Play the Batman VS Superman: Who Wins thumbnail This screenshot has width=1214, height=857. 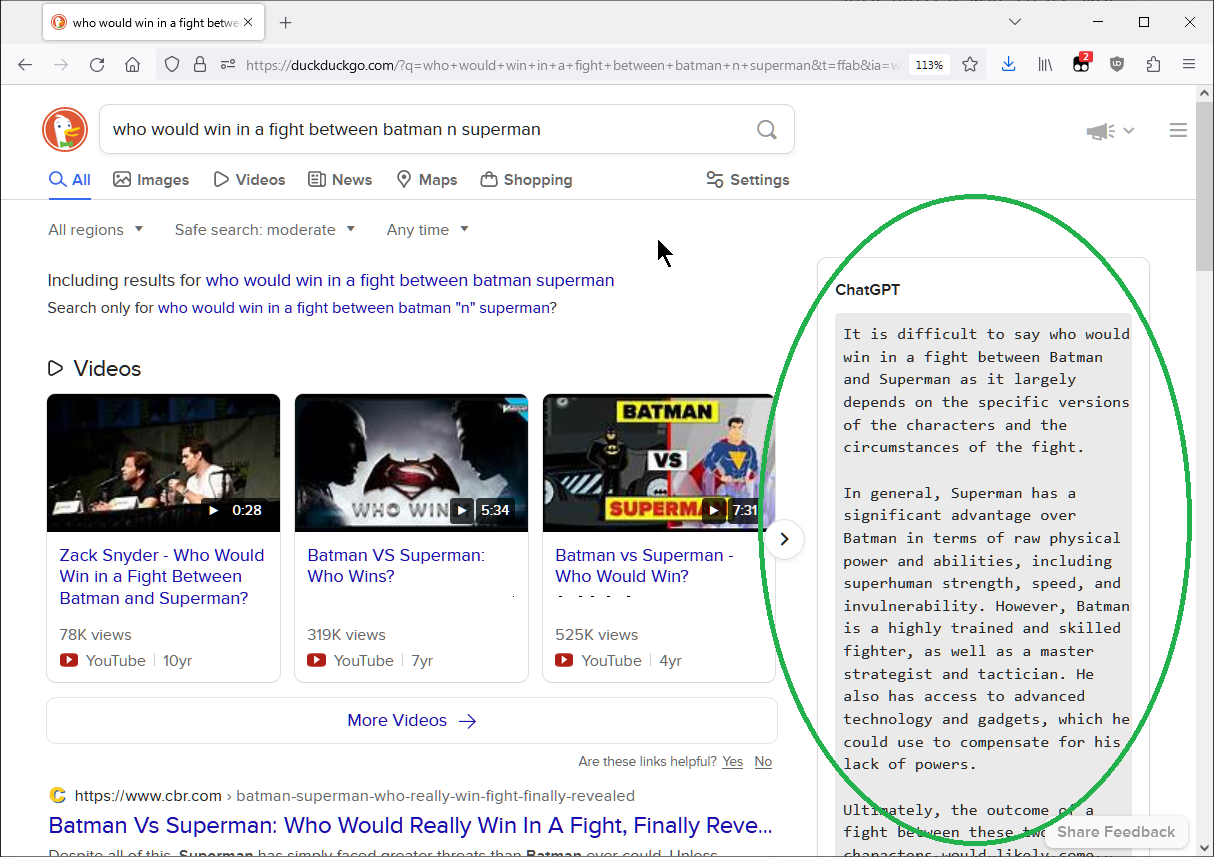coord(411,463)
